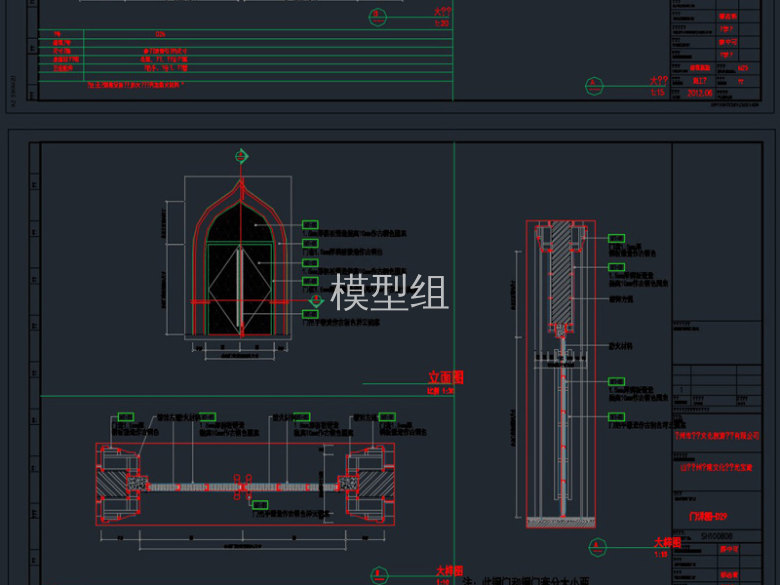The width and height of the screenshot is (780, 585).
Task: Select the M25 value in upper title block
Action: 743,68
